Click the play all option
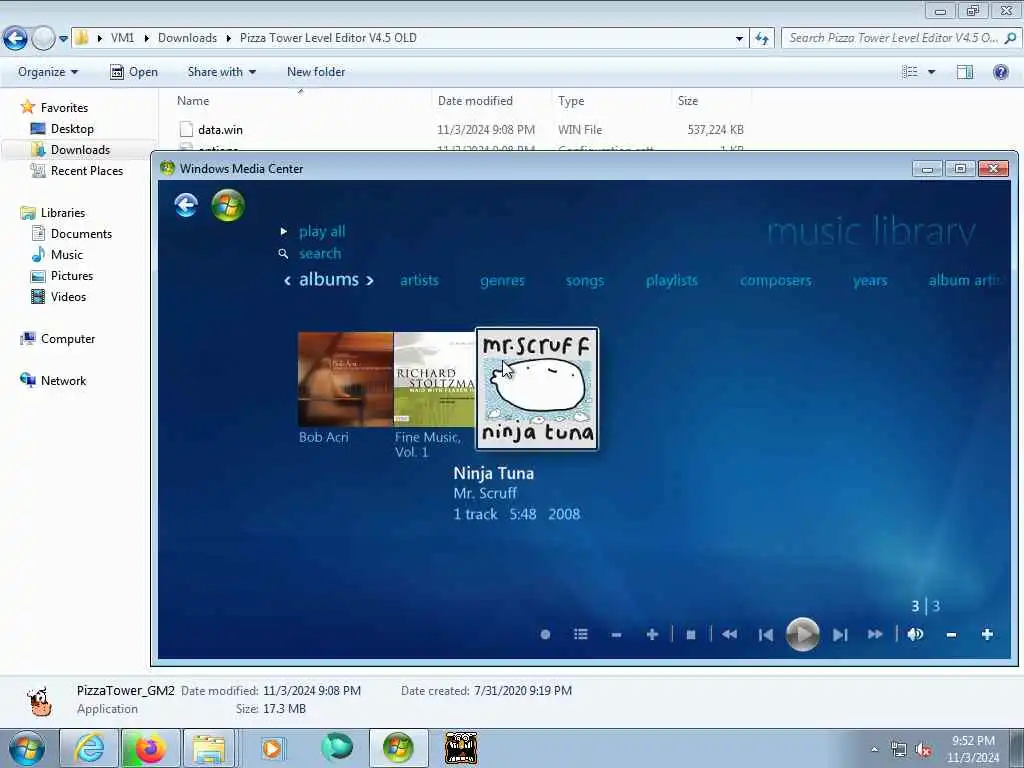The image size is (1024, 768). tap(322, 231)
